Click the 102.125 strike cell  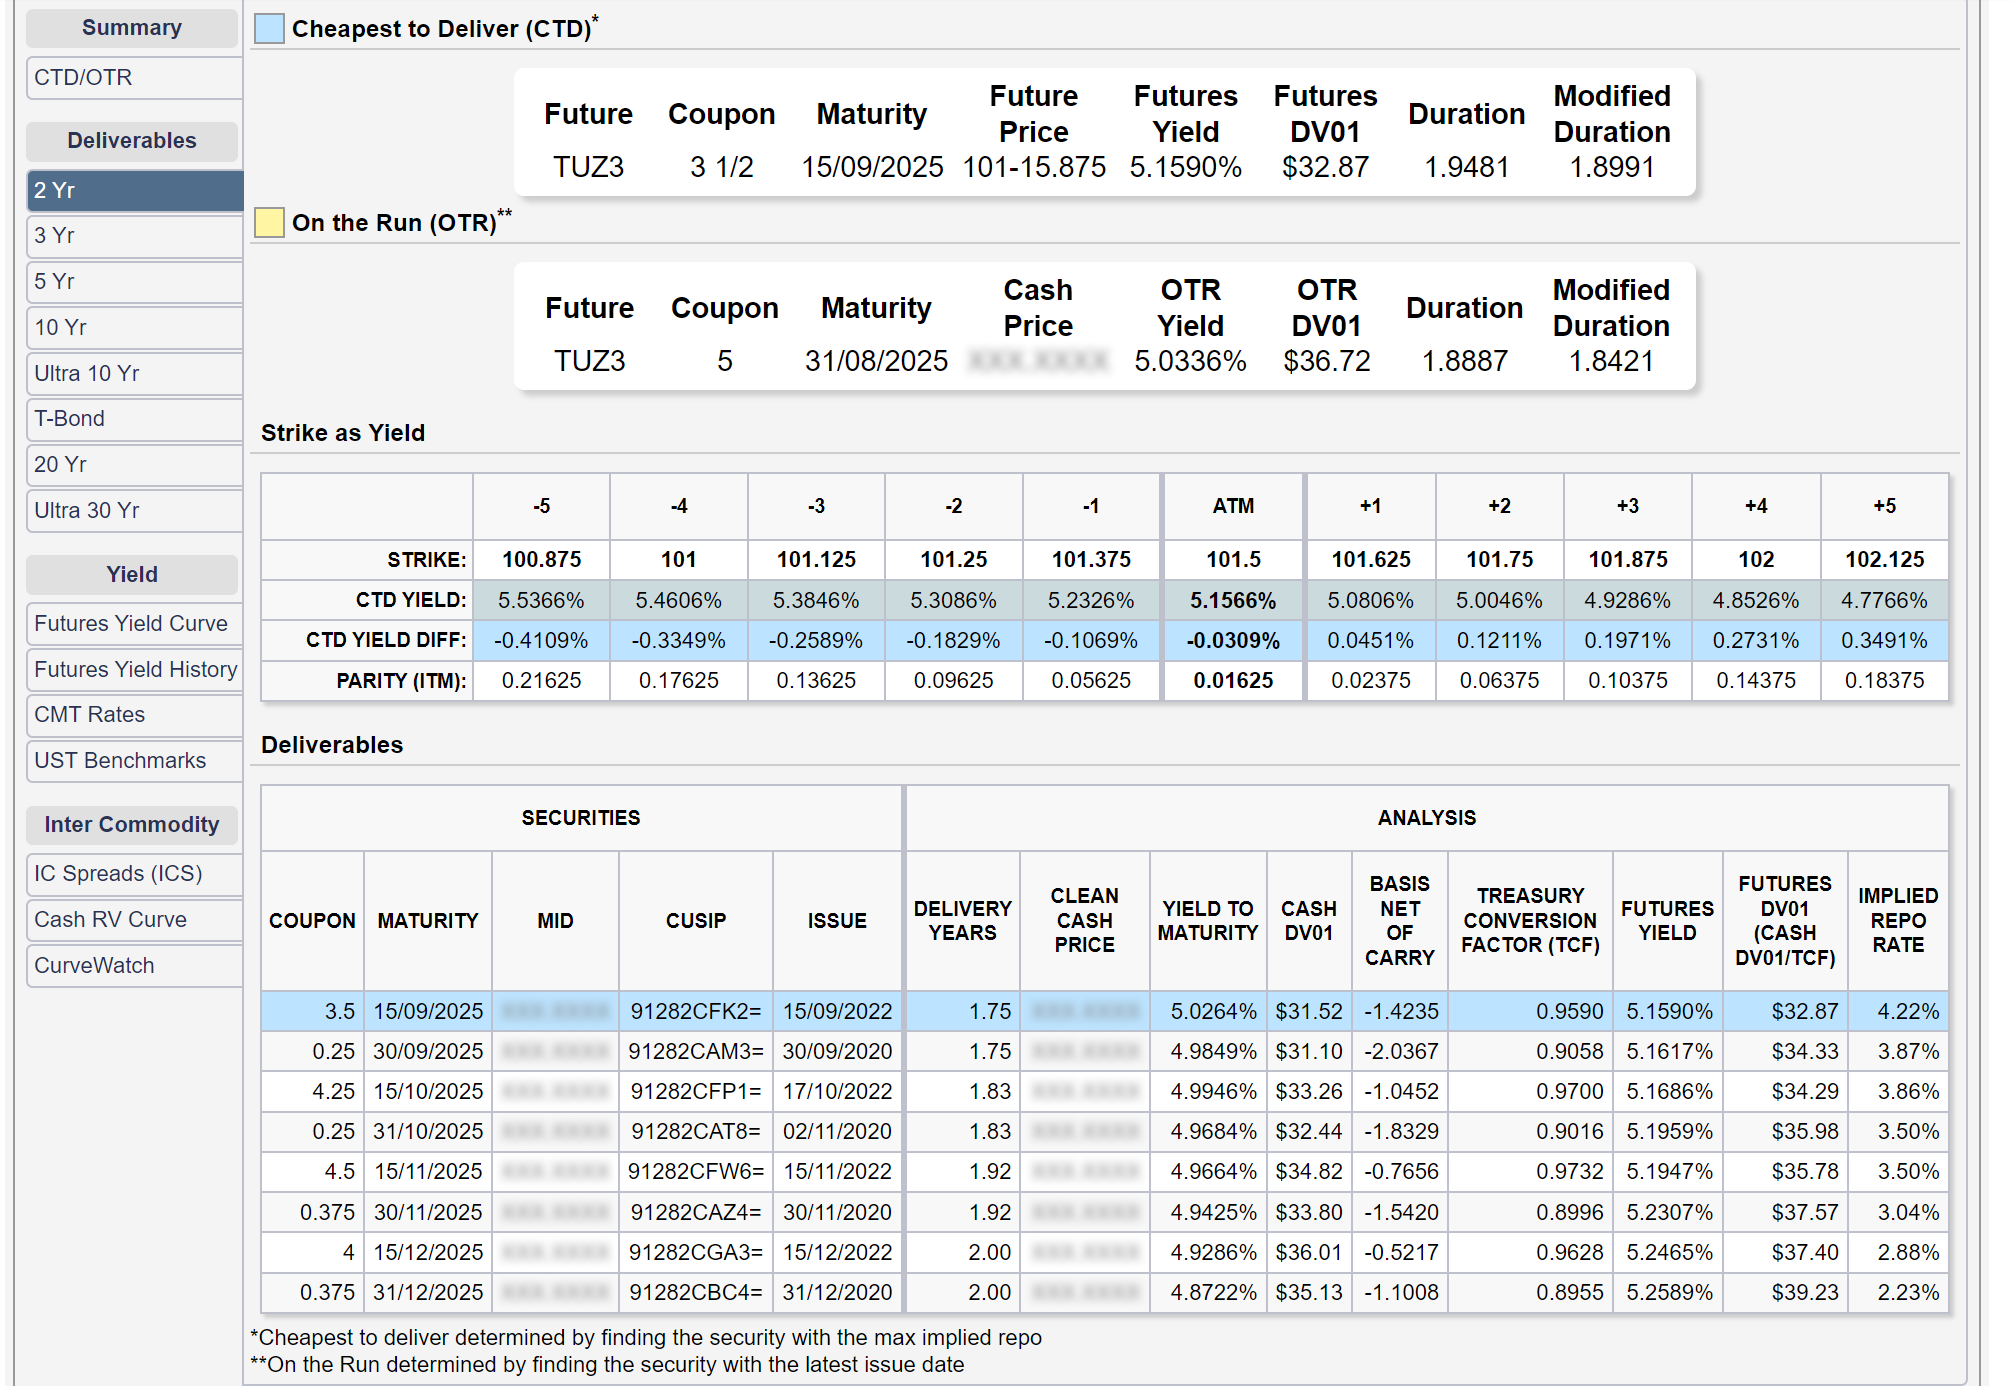click(x=1884, y=560)
